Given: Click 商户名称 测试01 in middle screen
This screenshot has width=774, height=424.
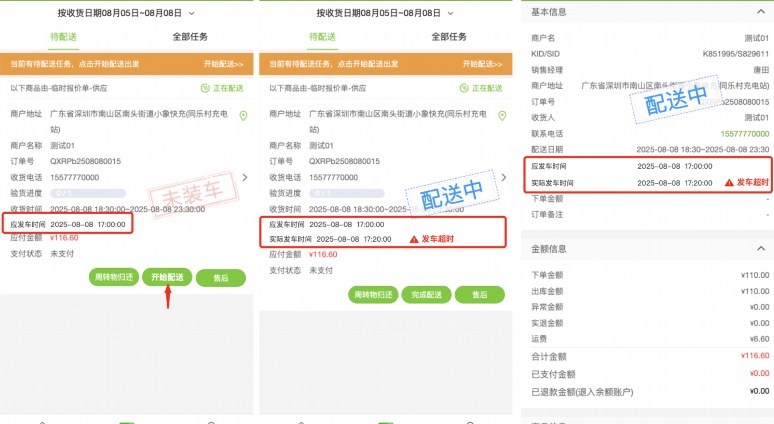Looking at the screenshot, I should pyautogui.click(x=321, y=146).
